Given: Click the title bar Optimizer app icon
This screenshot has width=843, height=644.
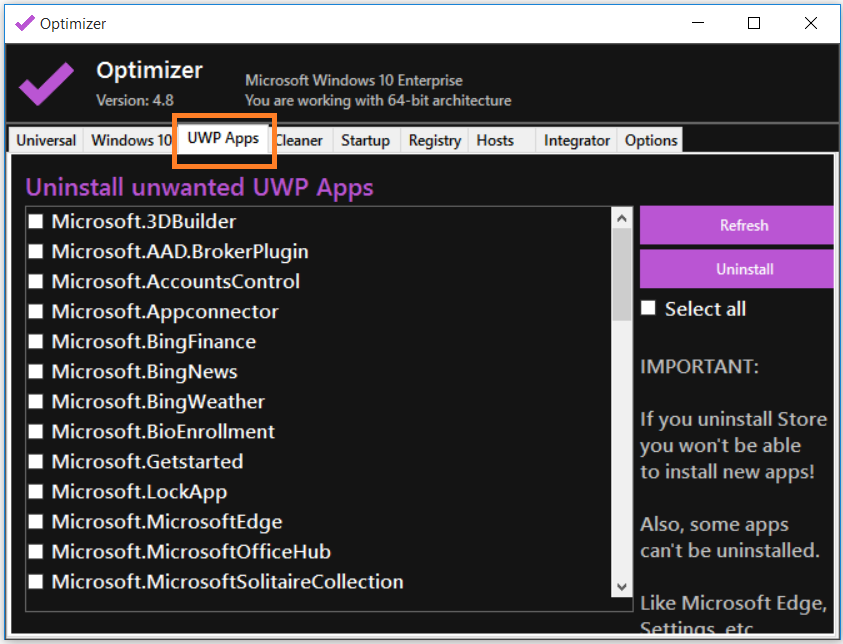Looking at the screenshot, I should click(25, 23).
